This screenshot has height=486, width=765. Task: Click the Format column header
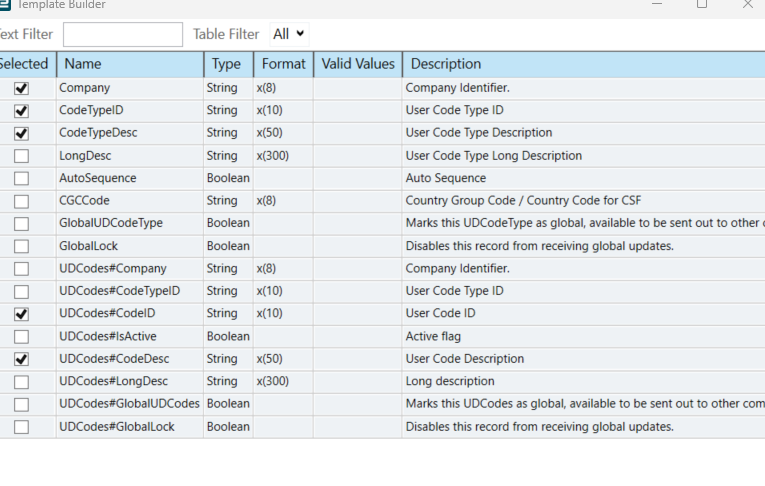(x=283, y=64)
